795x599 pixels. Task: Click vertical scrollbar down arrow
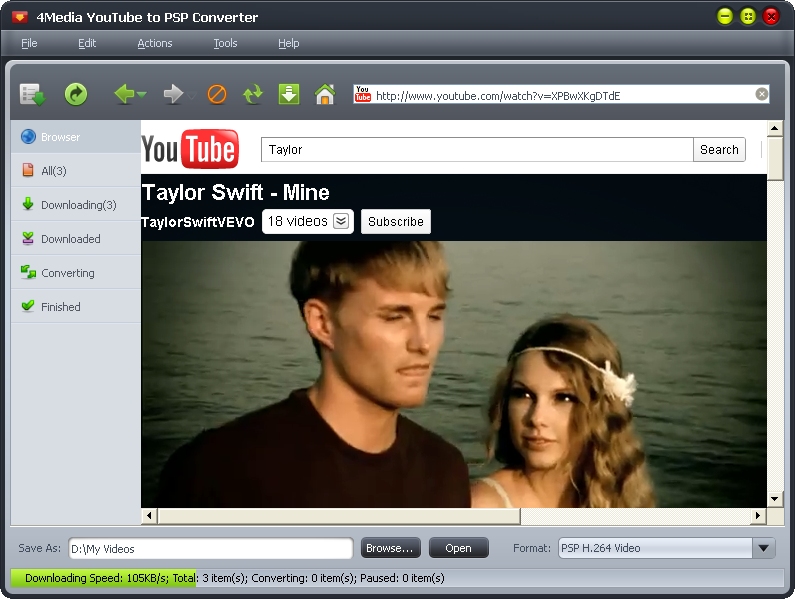point(774,499)
